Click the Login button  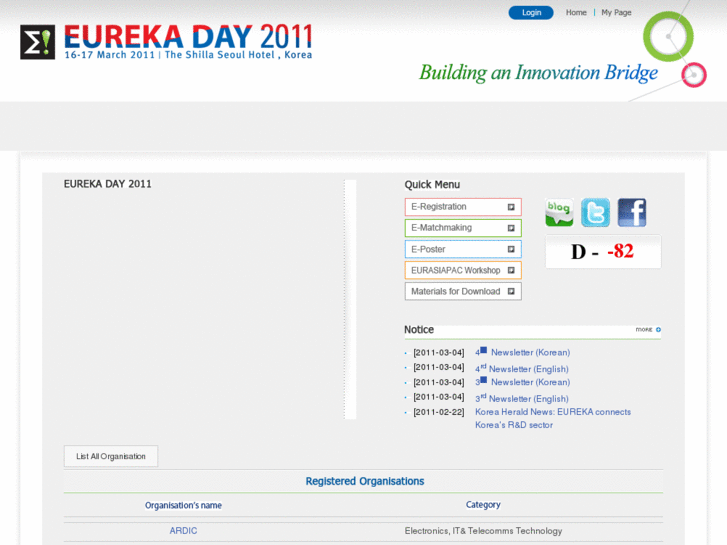[x=531, y=13]
